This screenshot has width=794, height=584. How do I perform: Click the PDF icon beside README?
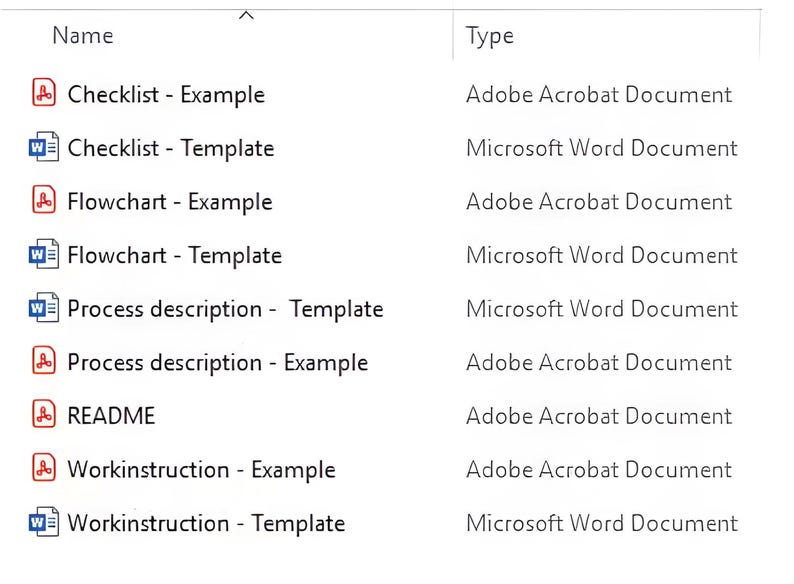pos(44,414)
